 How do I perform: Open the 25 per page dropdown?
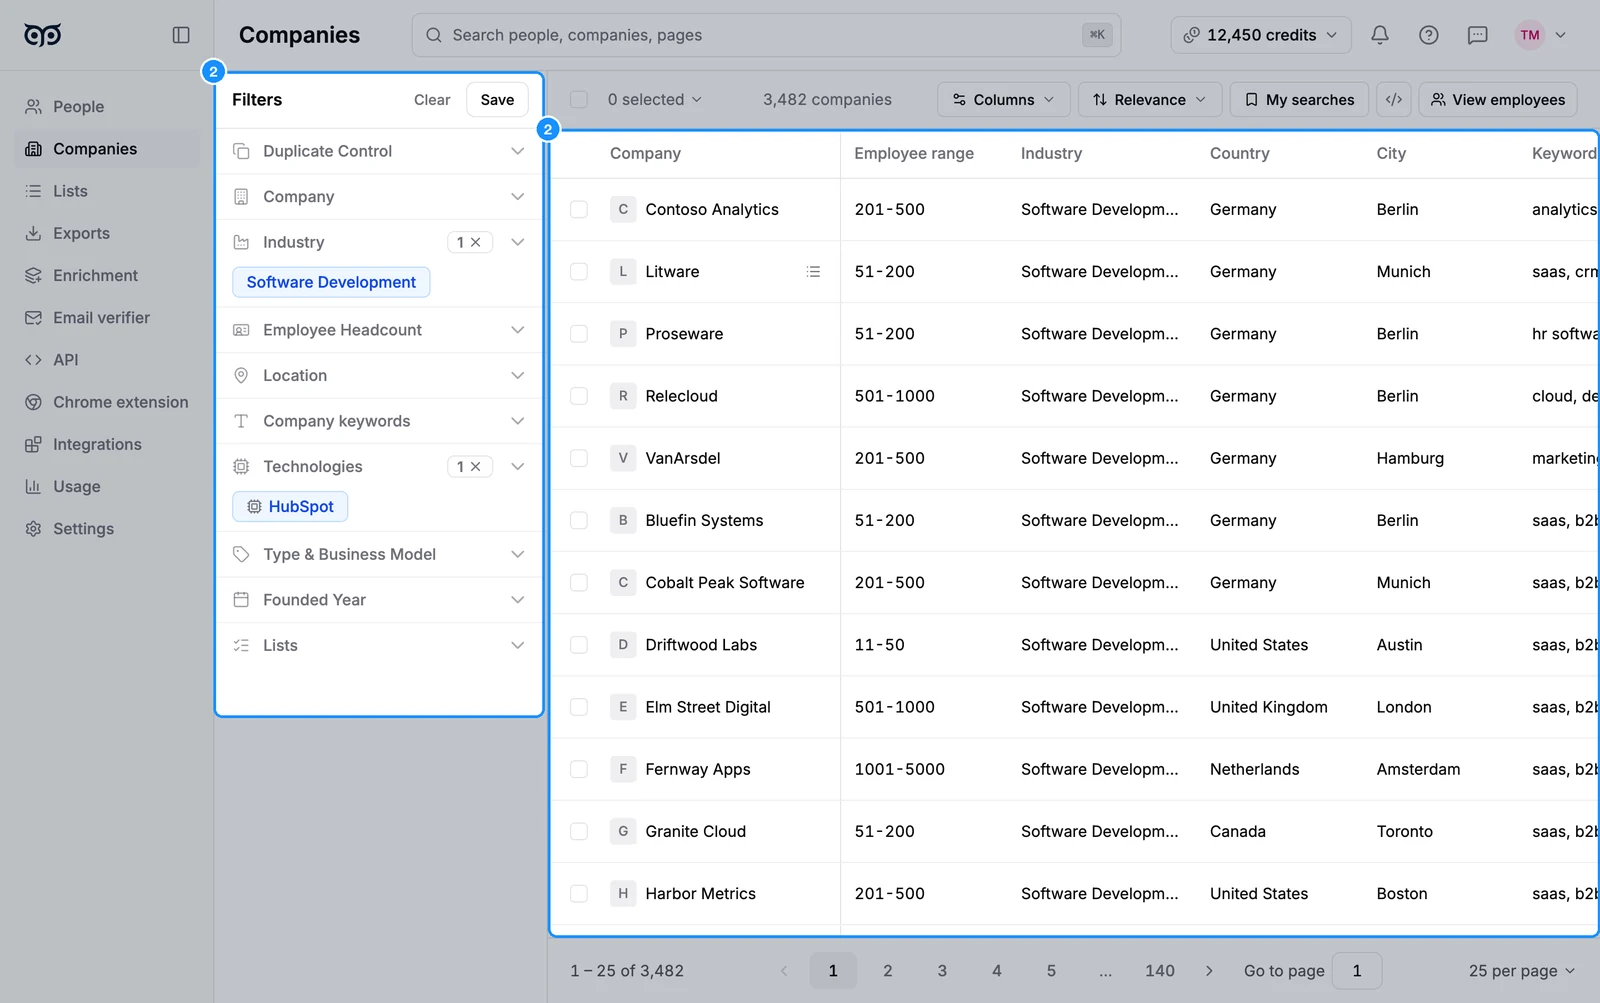(x=1521, y=971)
